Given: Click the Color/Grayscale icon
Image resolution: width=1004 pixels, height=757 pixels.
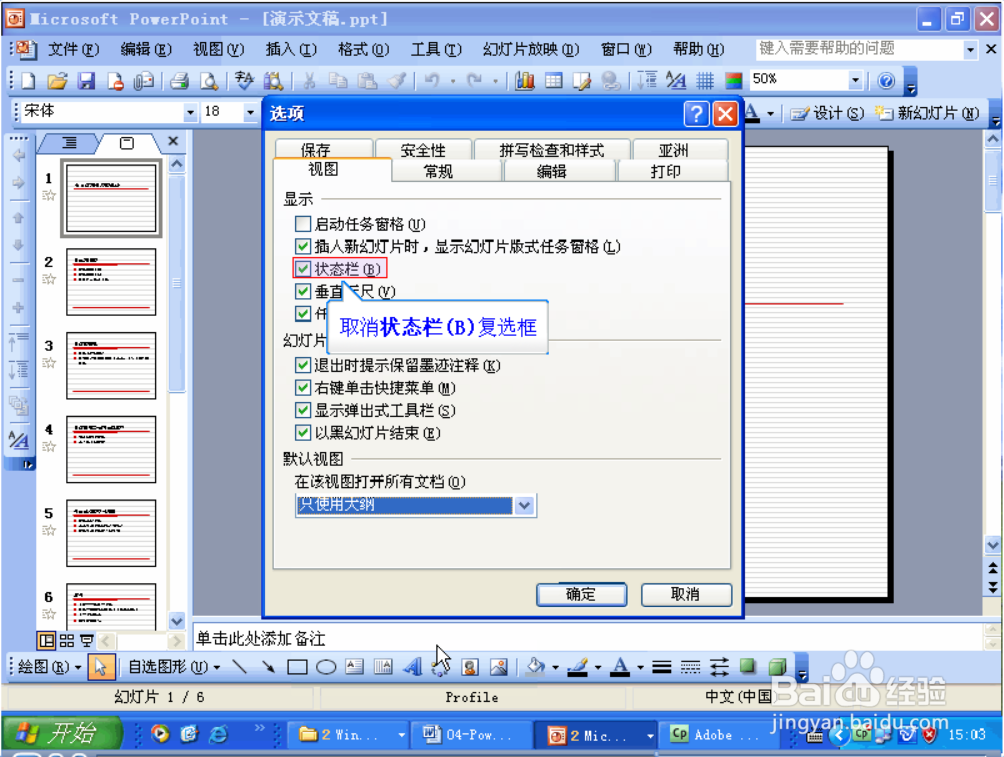Looking at the screenshot, I should pos(733,81).
